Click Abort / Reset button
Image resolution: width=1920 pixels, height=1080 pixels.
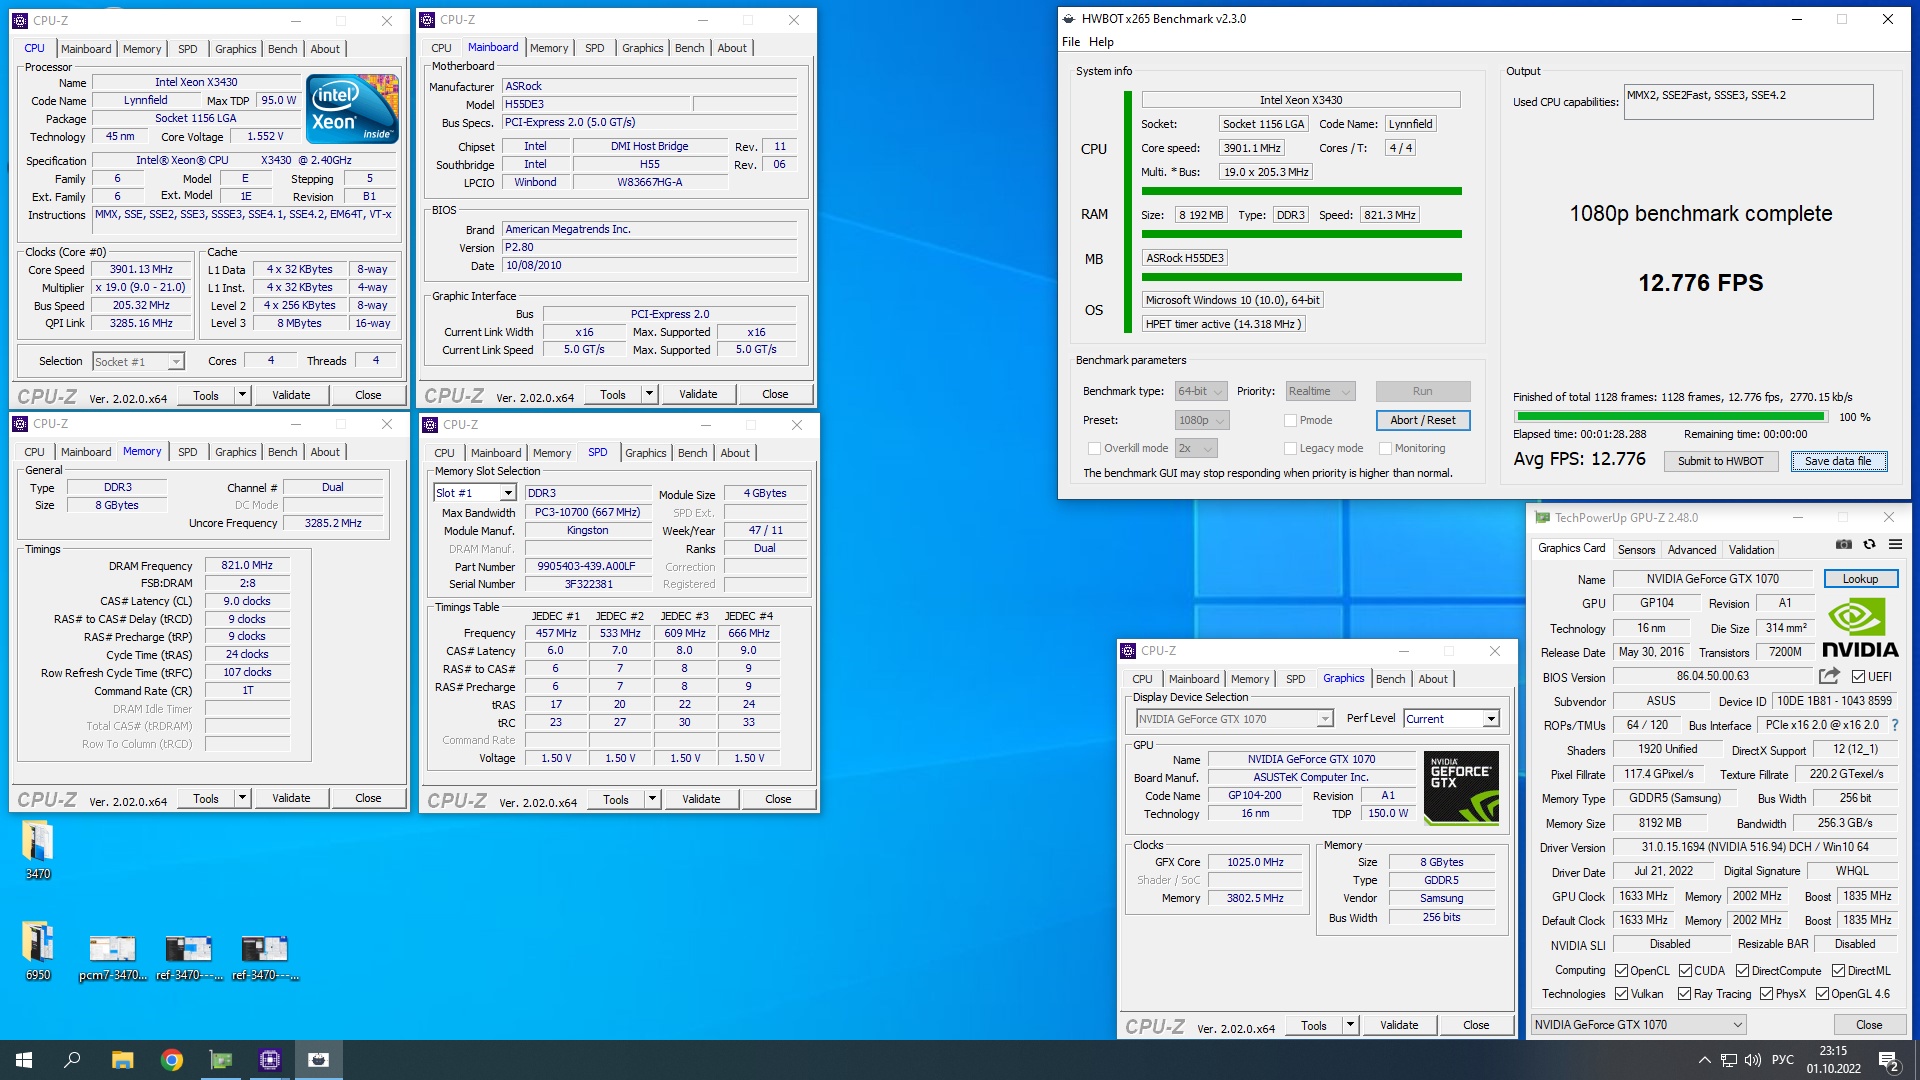pos(1422,421)
